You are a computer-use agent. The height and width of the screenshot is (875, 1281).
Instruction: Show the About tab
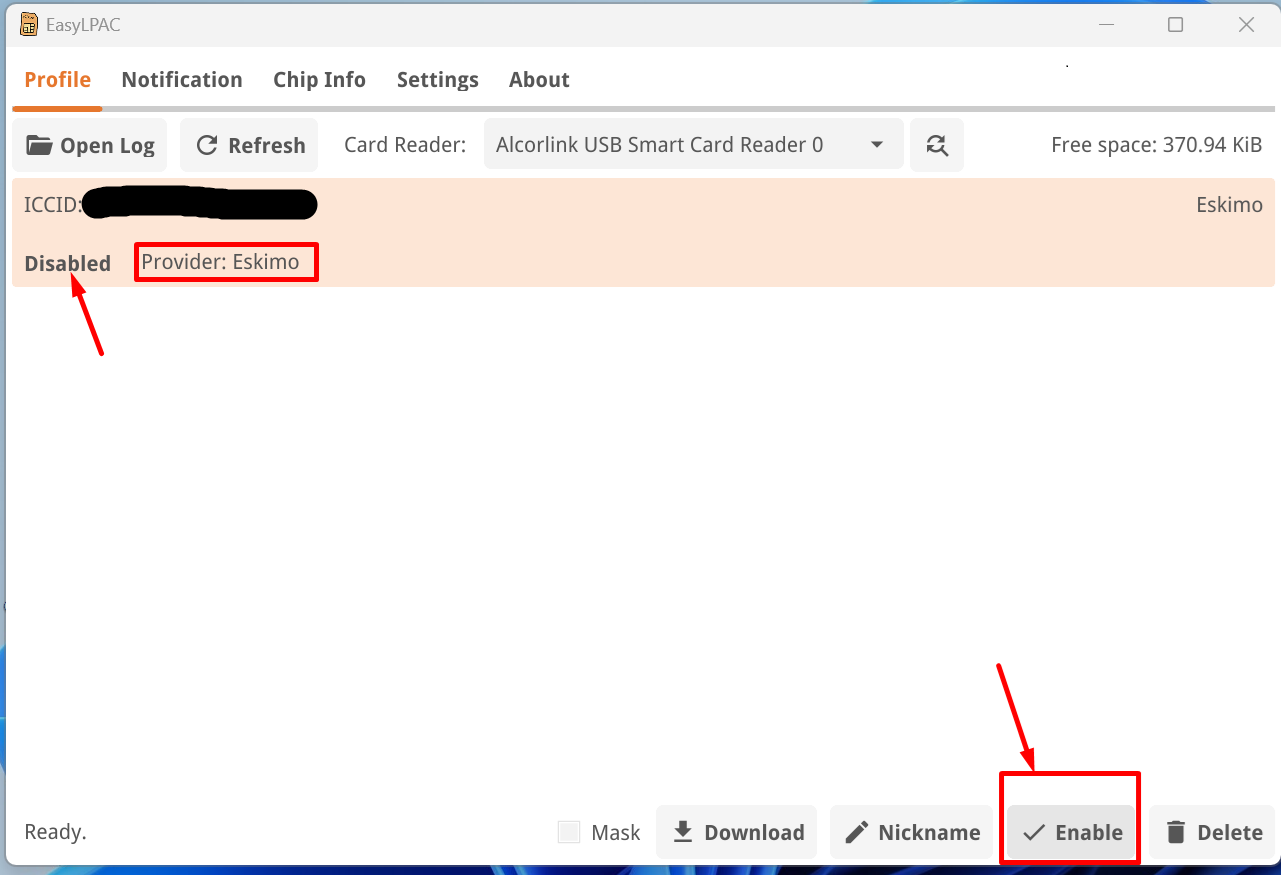pos(539,80)
